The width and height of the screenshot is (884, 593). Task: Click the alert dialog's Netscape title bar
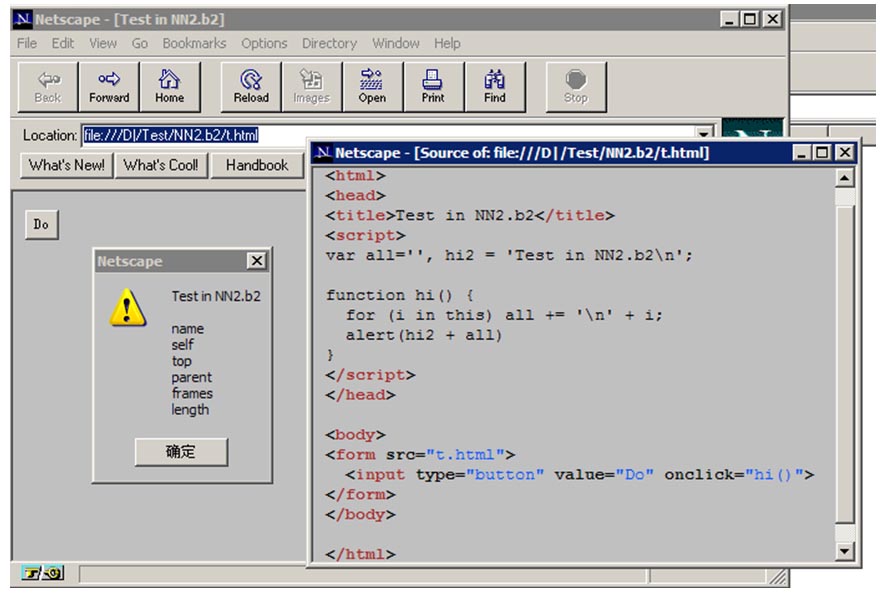(x=182, y=261)
